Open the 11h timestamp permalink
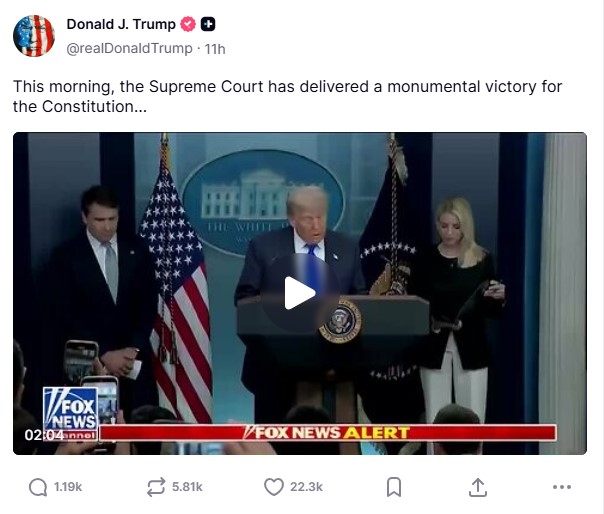The height and width of the screenshot is (514, 604). point(215,49)
